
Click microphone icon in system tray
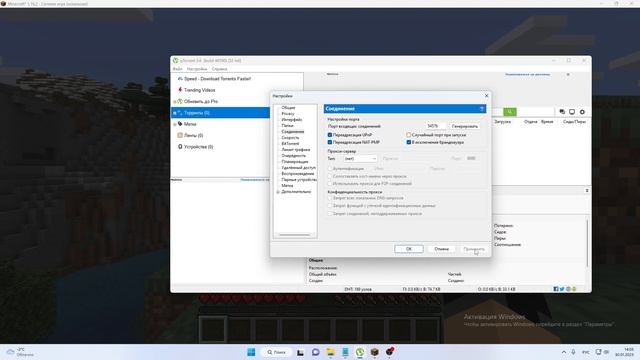(573, 352)
